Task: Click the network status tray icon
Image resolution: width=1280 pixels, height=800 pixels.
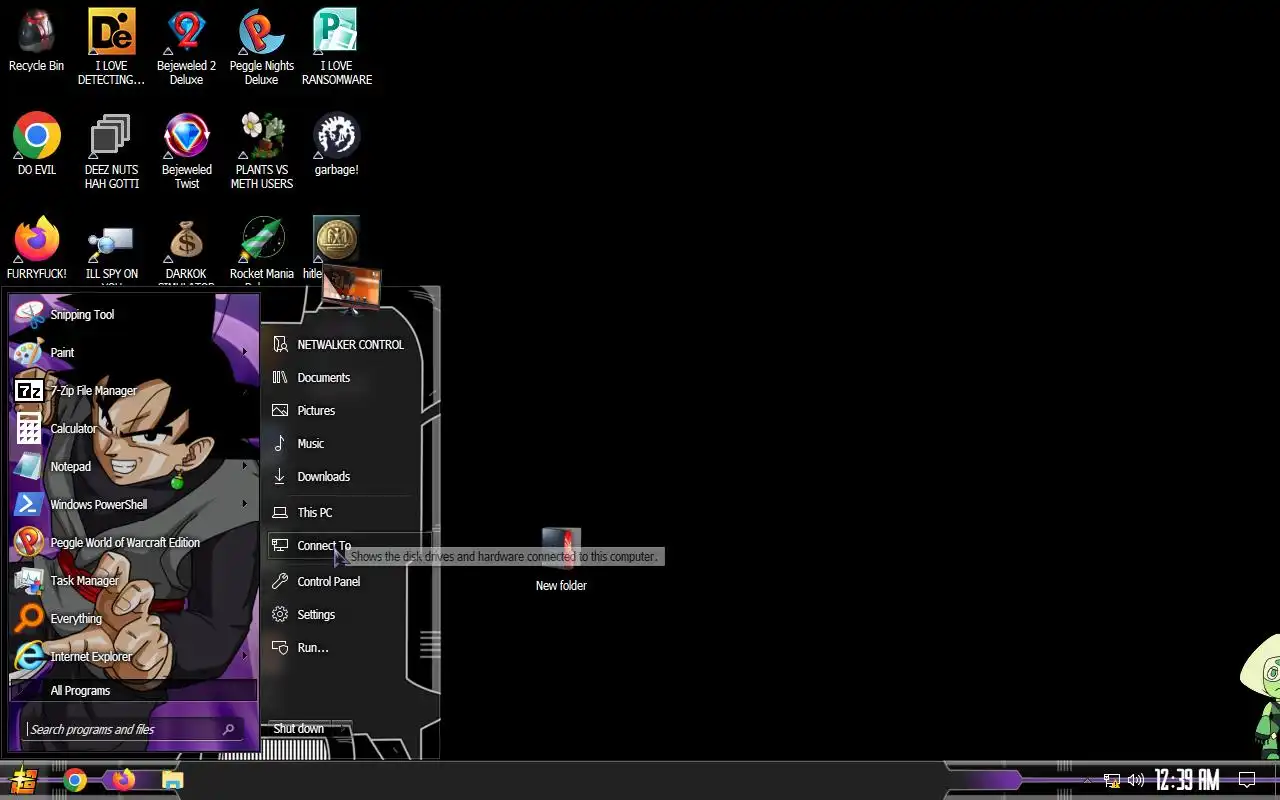Action: click(x=1112, y=780)
